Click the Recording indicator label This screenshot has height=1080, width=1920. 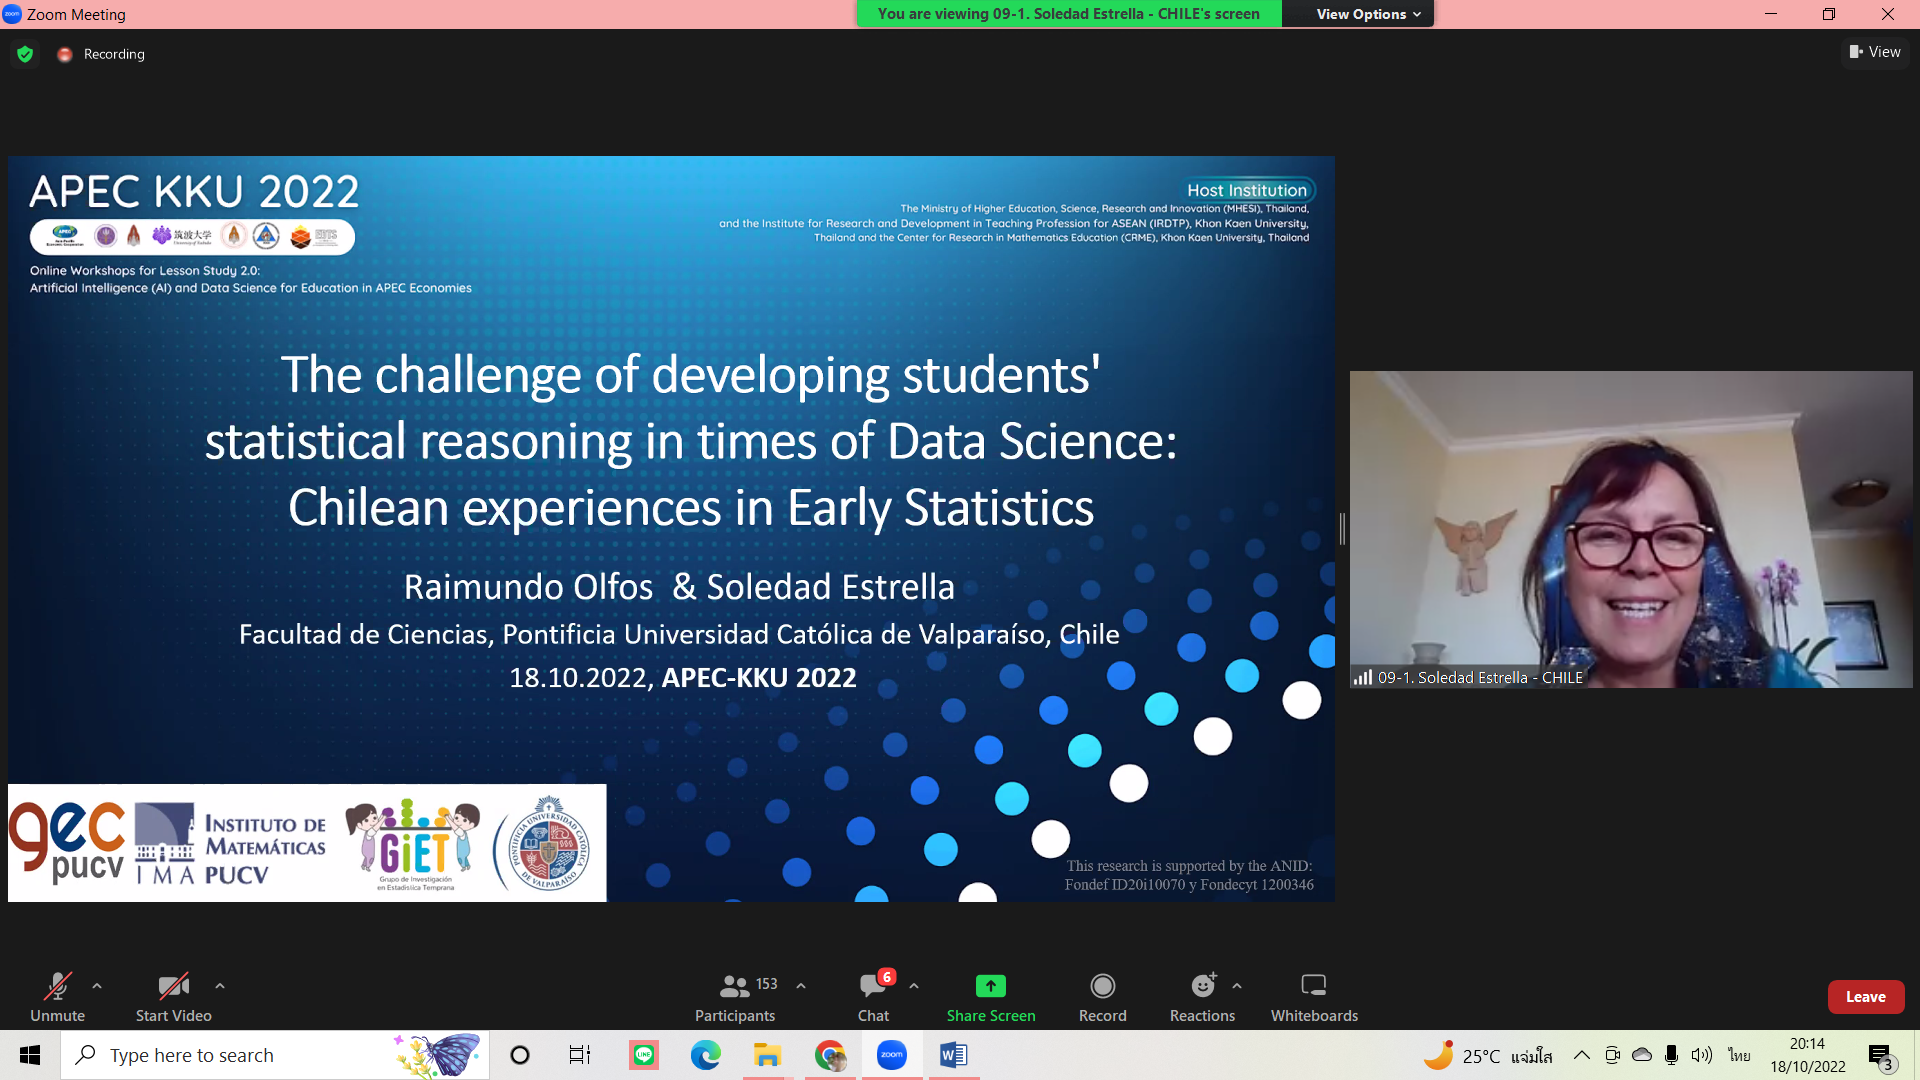(x=114, y=54)
